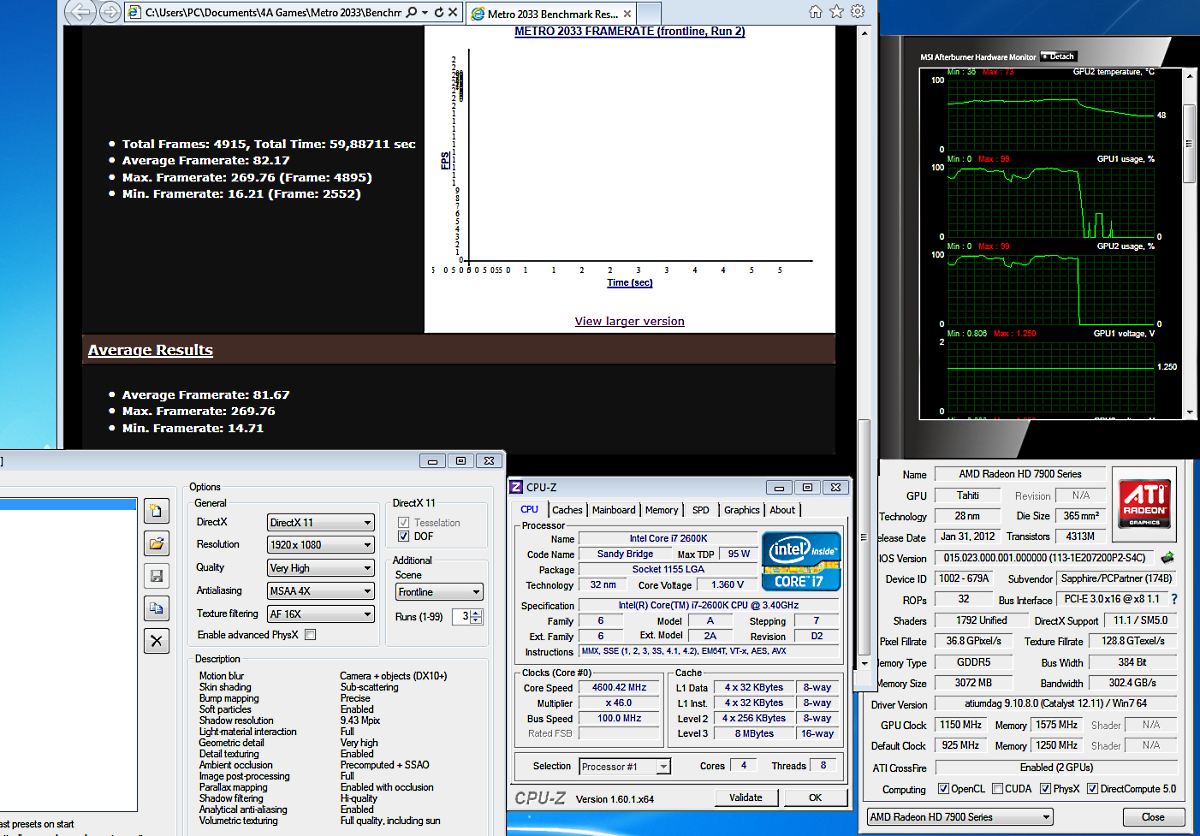Open browser Tools gear menu
The height and width of the screenshot is (836, 1200).
tap(857, 12)
